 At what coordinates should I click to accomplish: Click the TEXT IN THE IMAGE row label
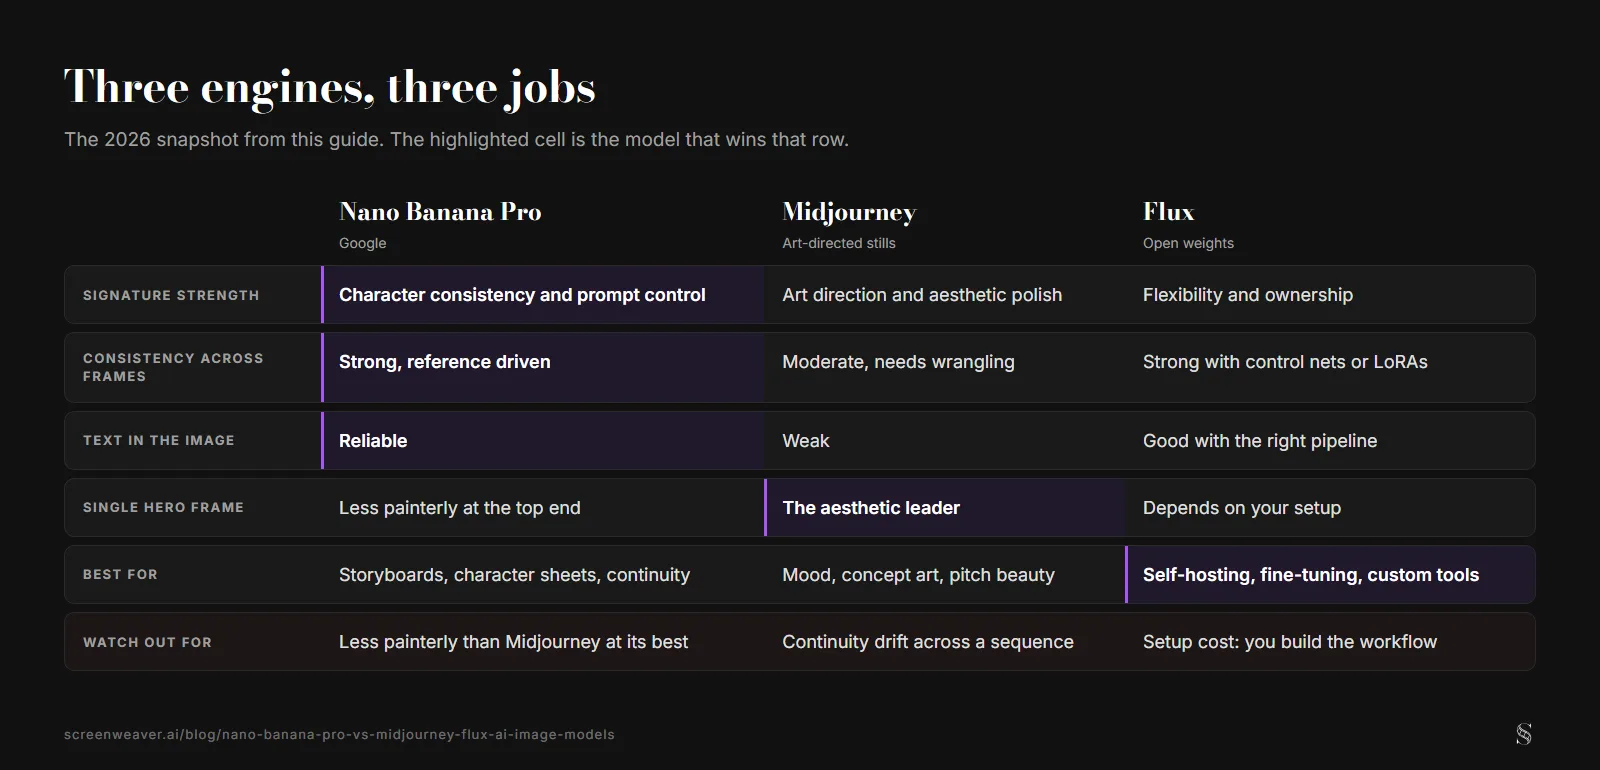(159, 440)
